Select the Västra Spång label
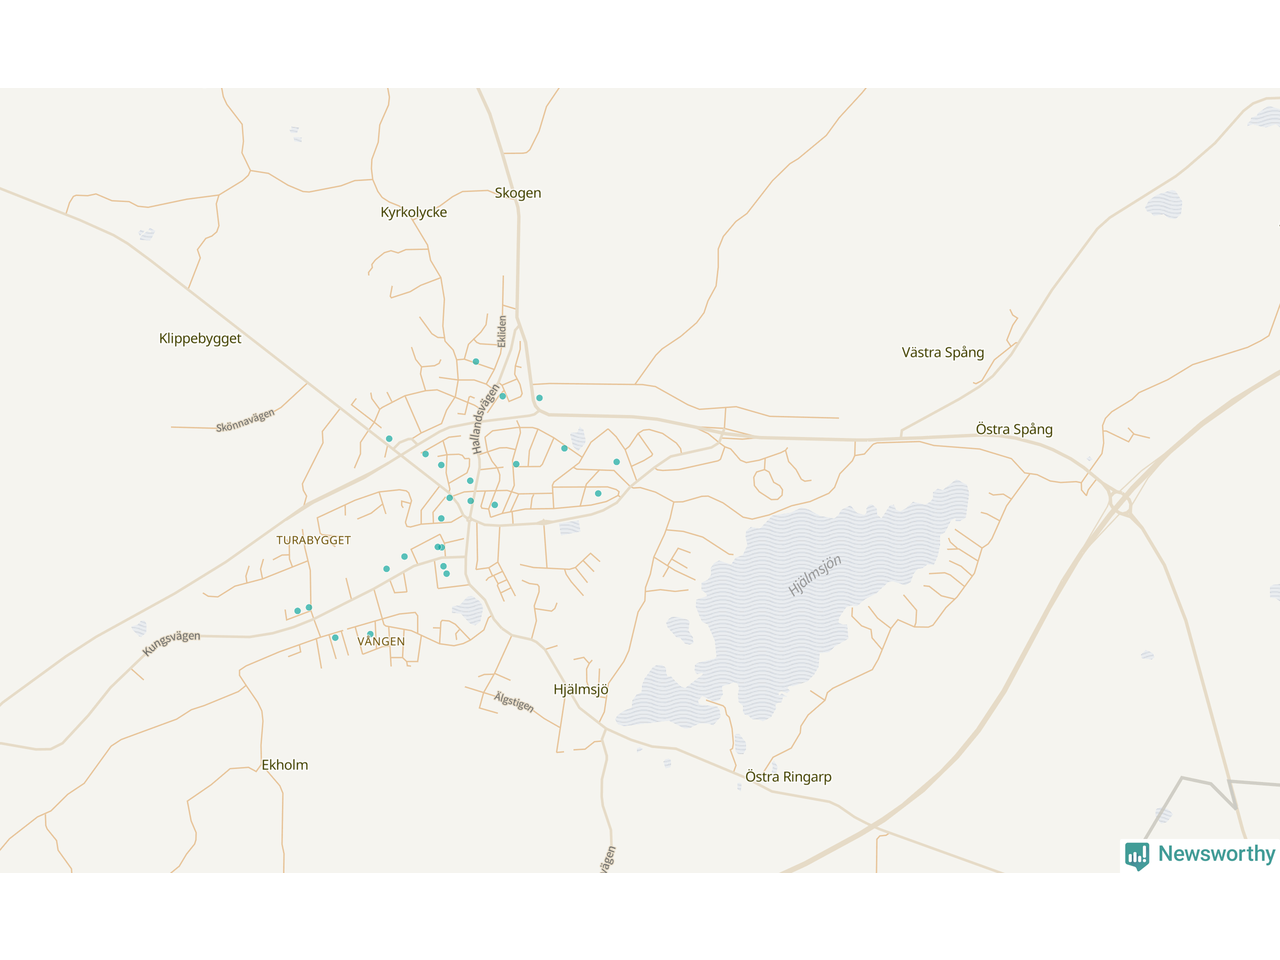This screenshot has width=1280, height=960. coord(943,352)
